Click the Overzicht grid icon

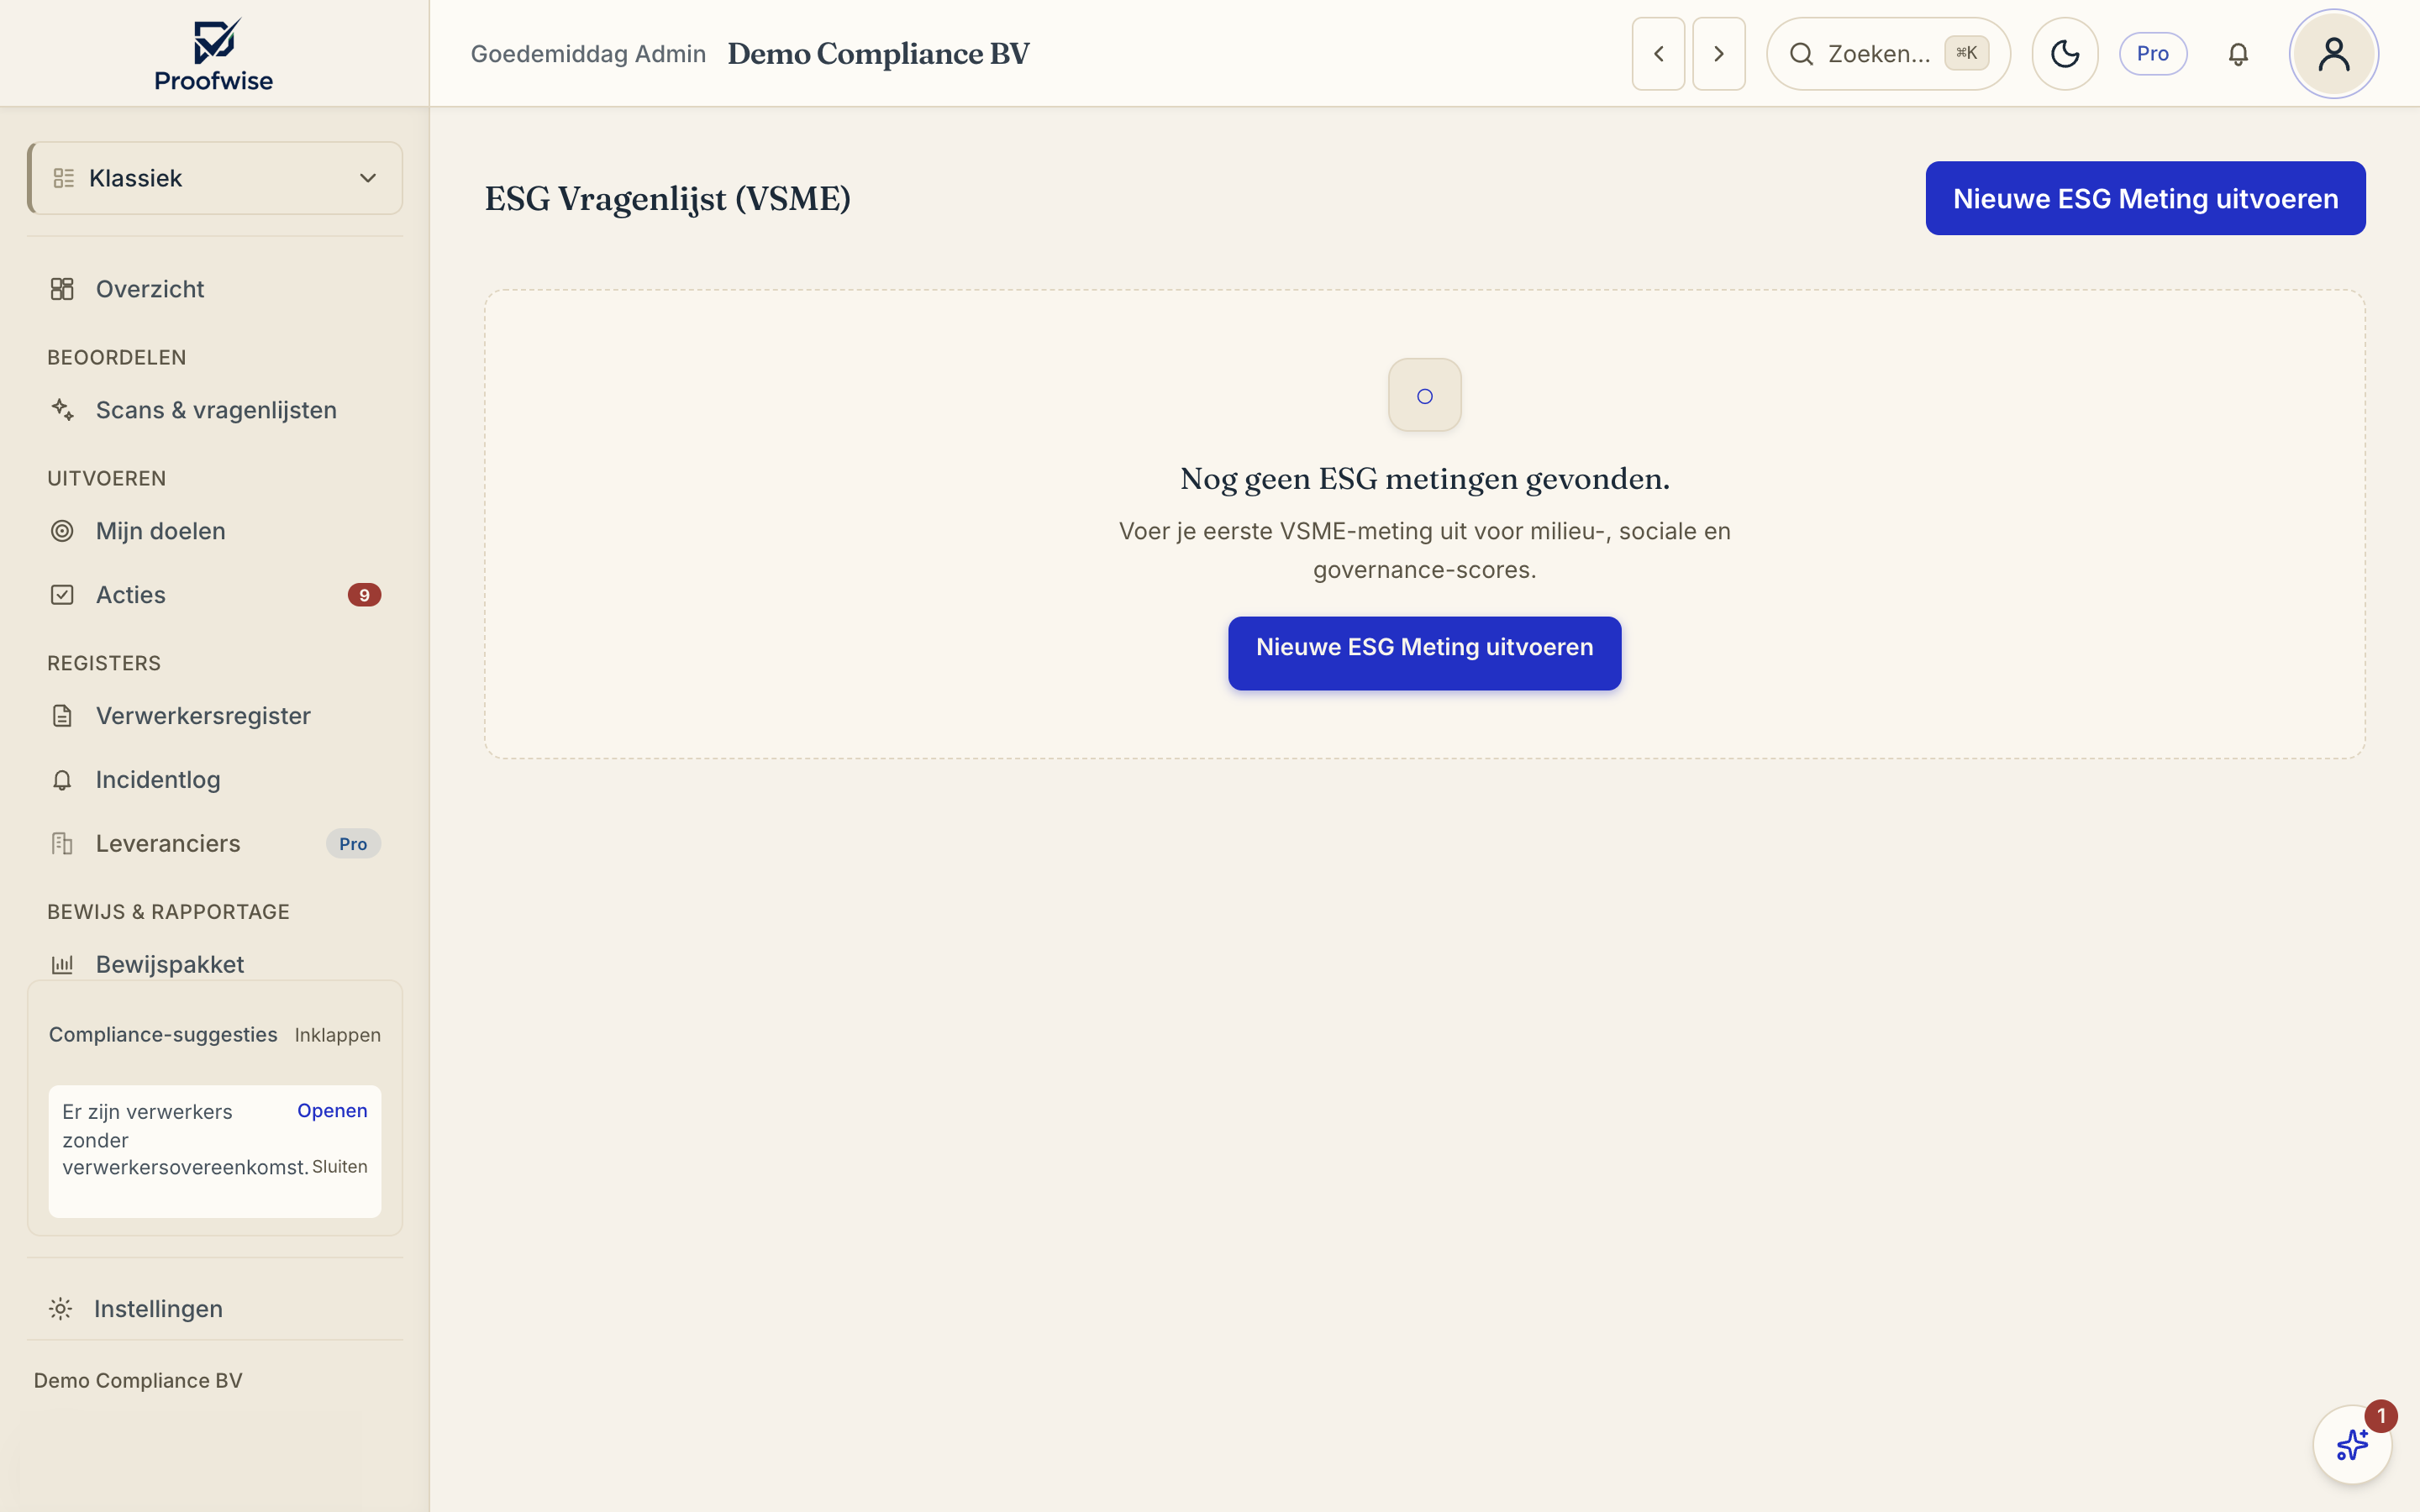[62, 289]
